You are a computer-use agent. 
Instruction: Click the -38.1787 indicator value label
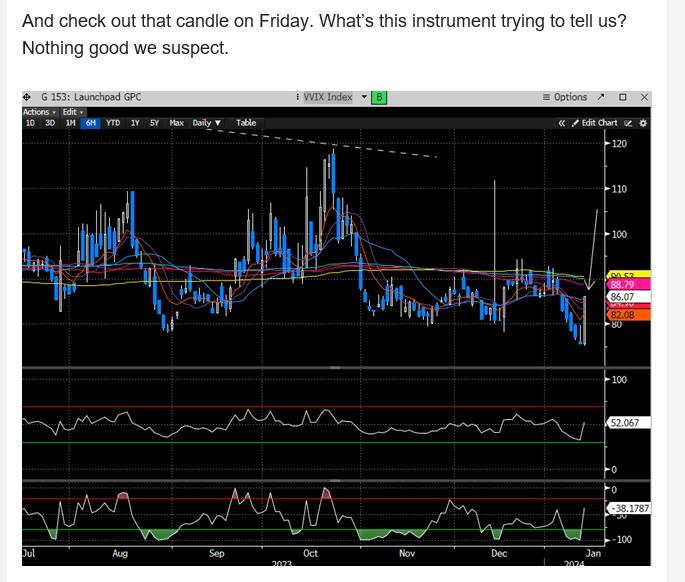coord(628,509)
